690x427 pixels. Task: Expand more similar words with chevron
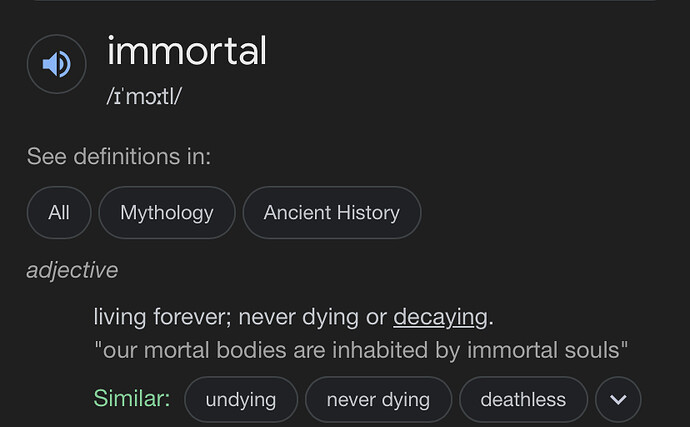pos(618,399)
